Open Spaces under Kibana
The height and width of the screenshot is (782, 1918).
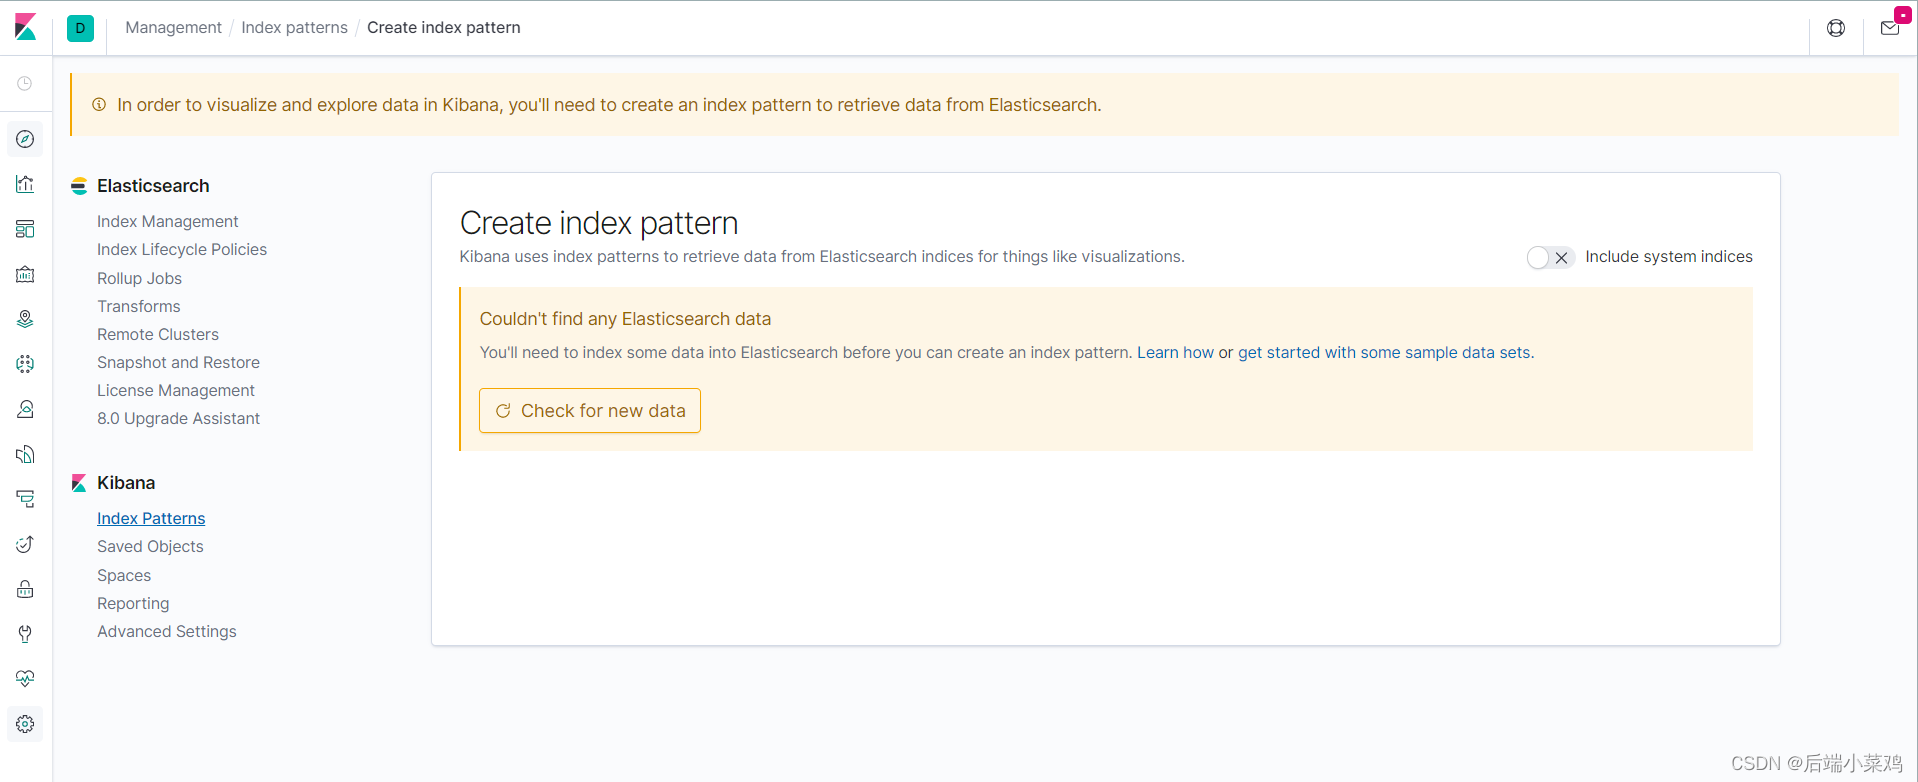(x=124, y=576)
